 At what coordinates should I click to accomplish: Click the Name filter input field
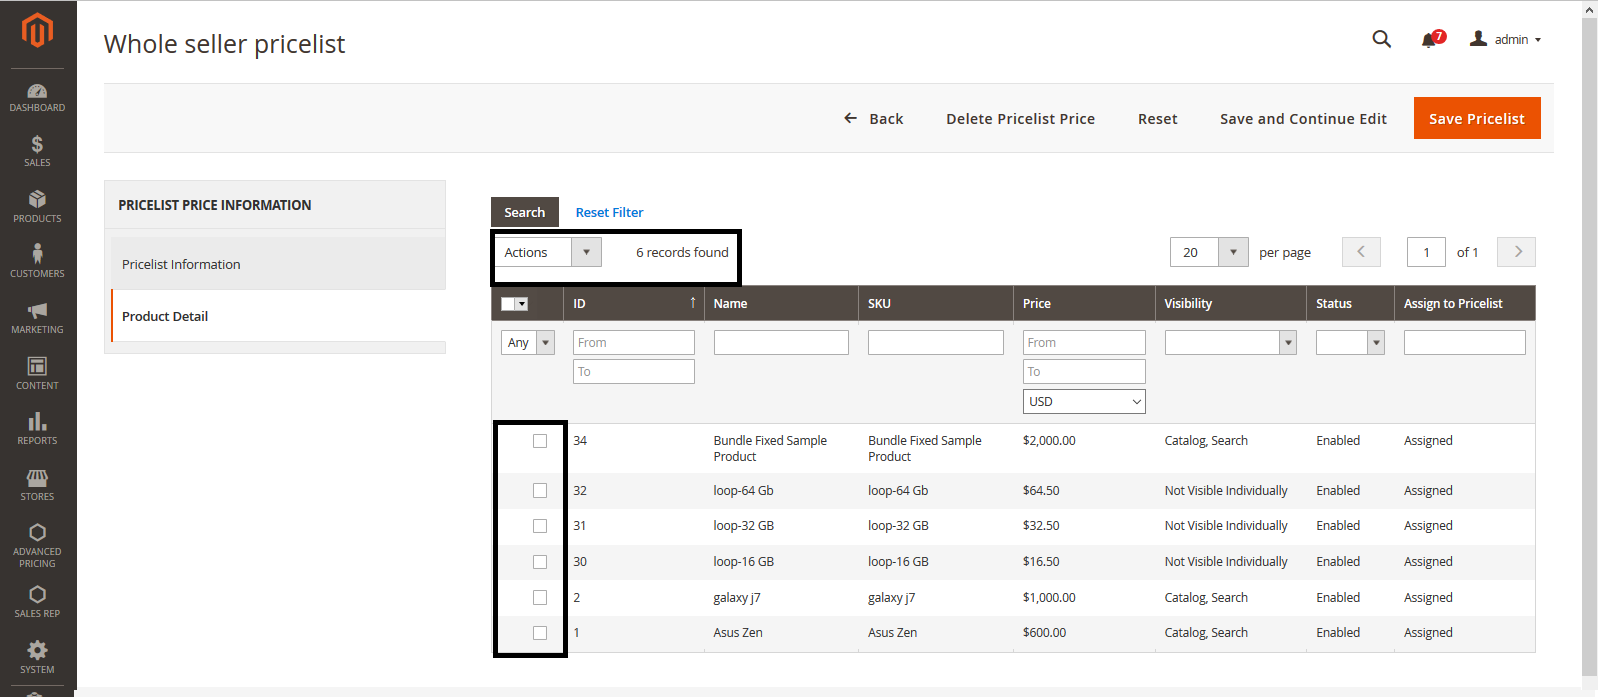click(x=781, y=343)
